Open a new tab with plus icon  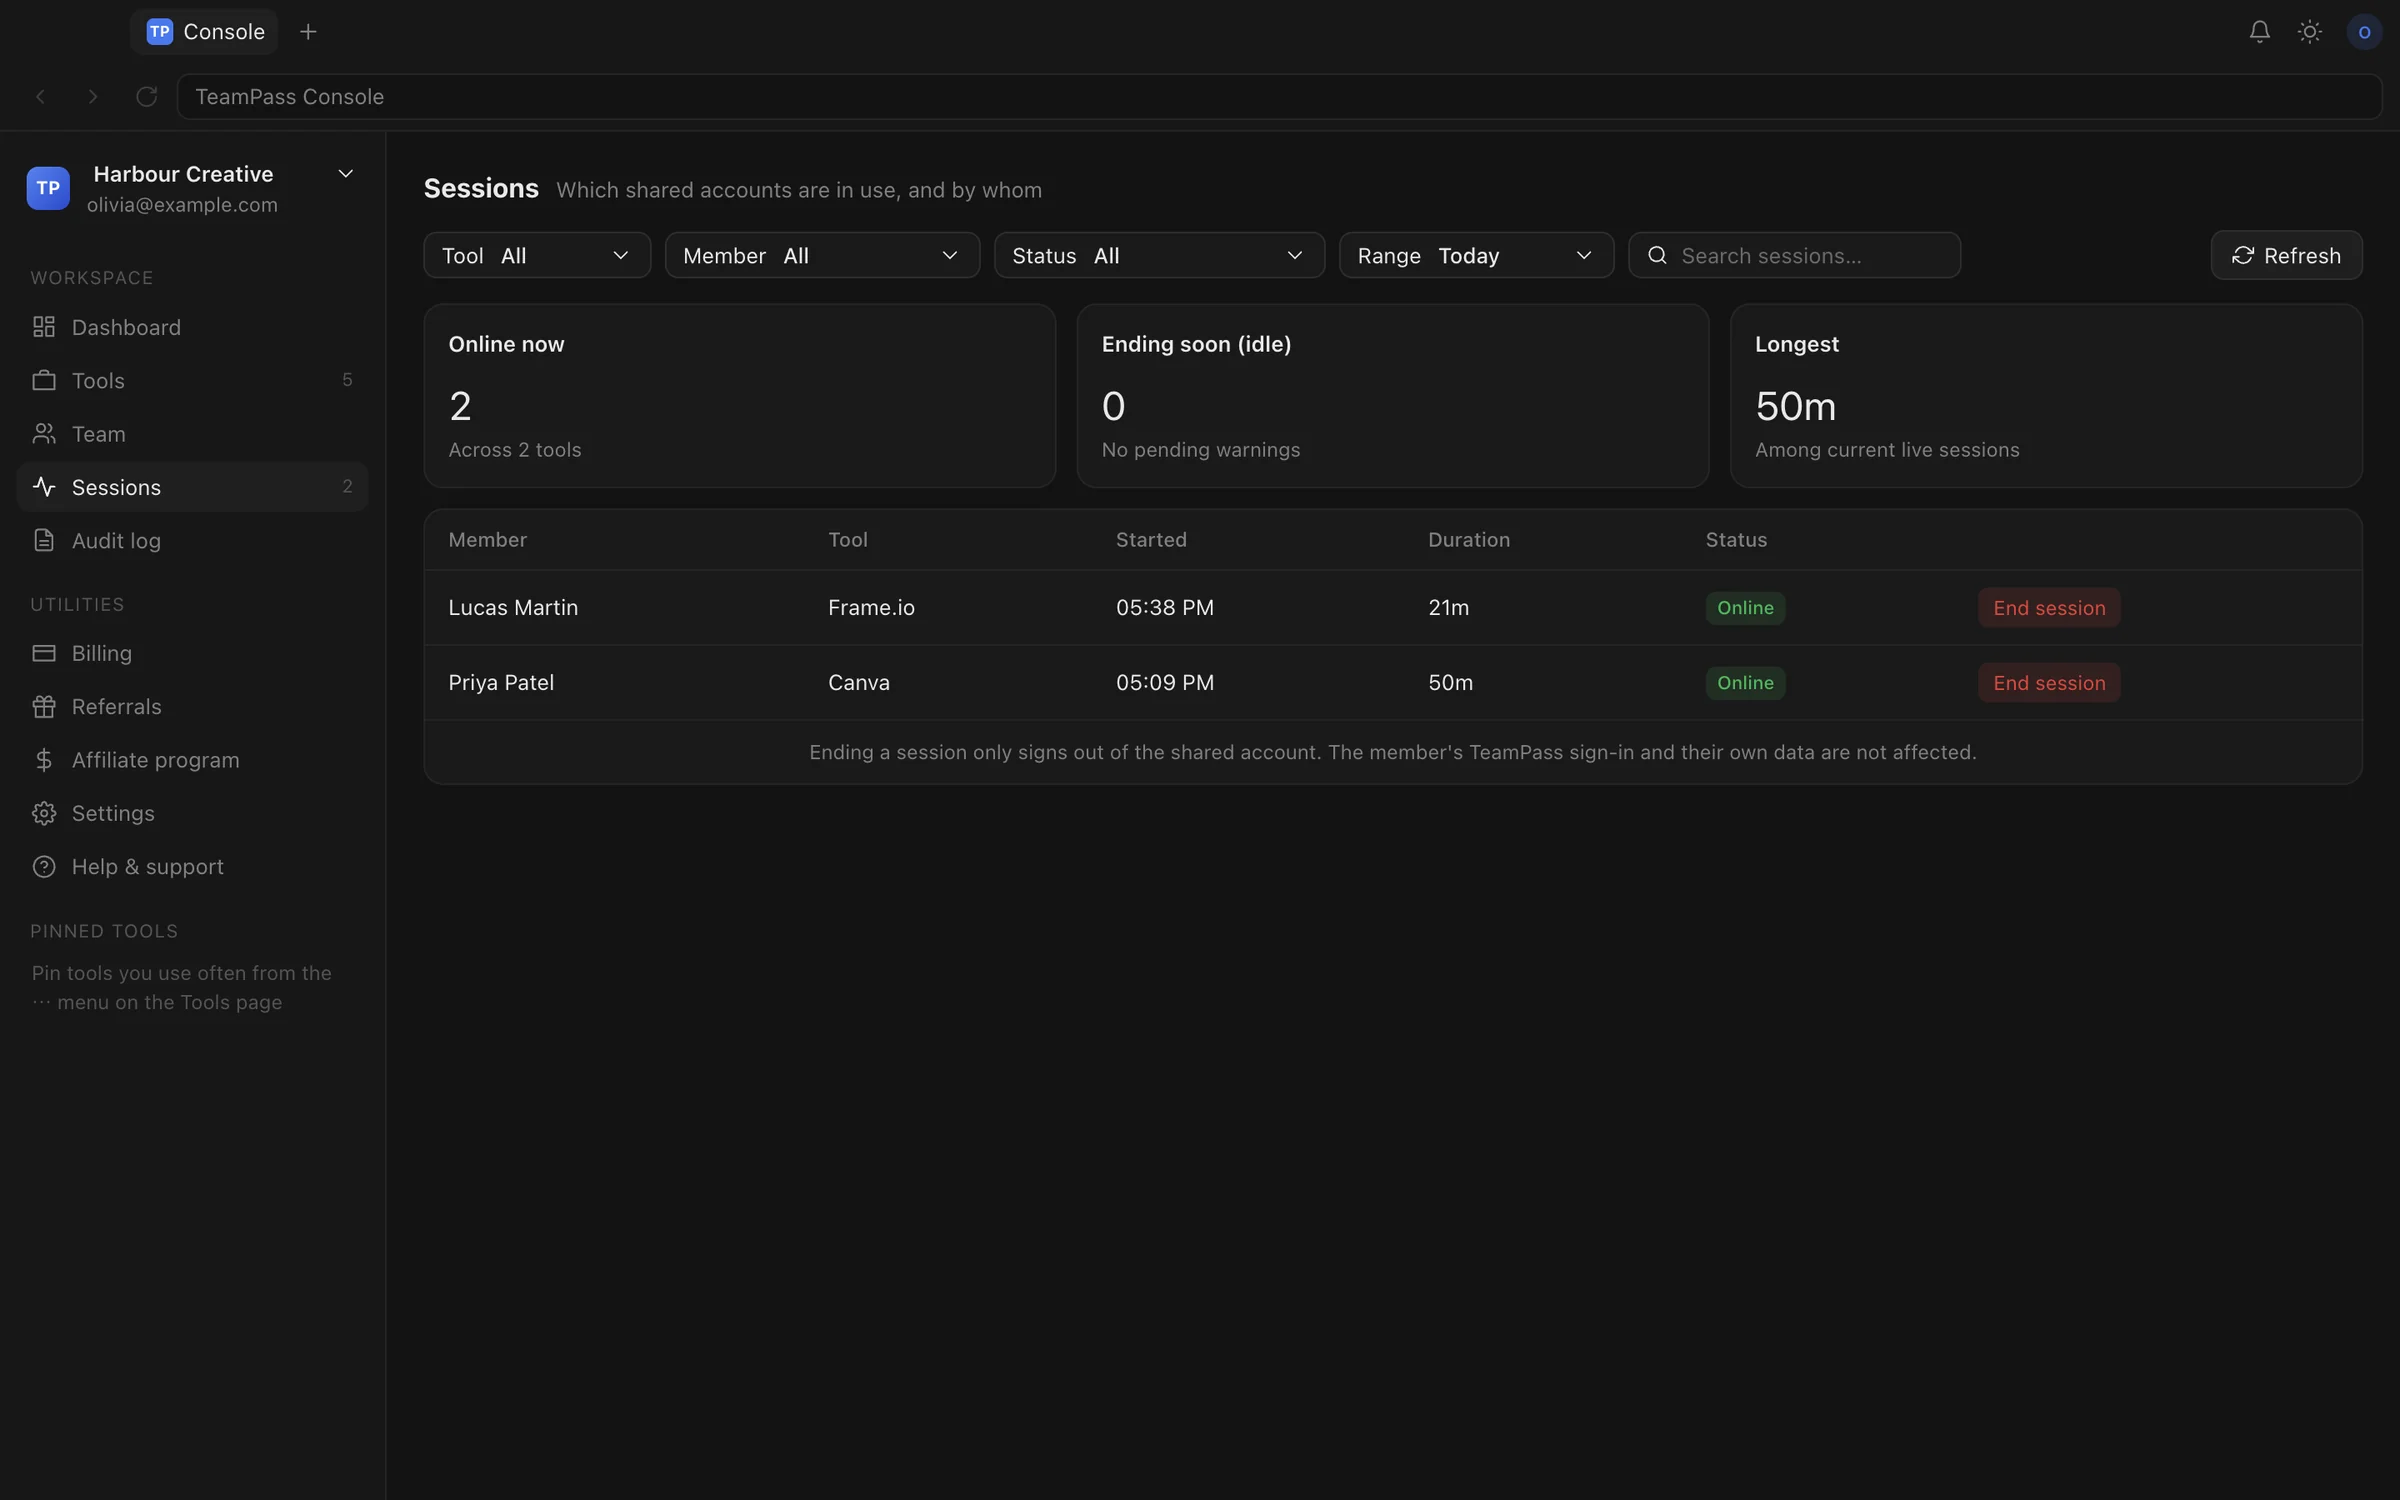[x=308, y=32]
